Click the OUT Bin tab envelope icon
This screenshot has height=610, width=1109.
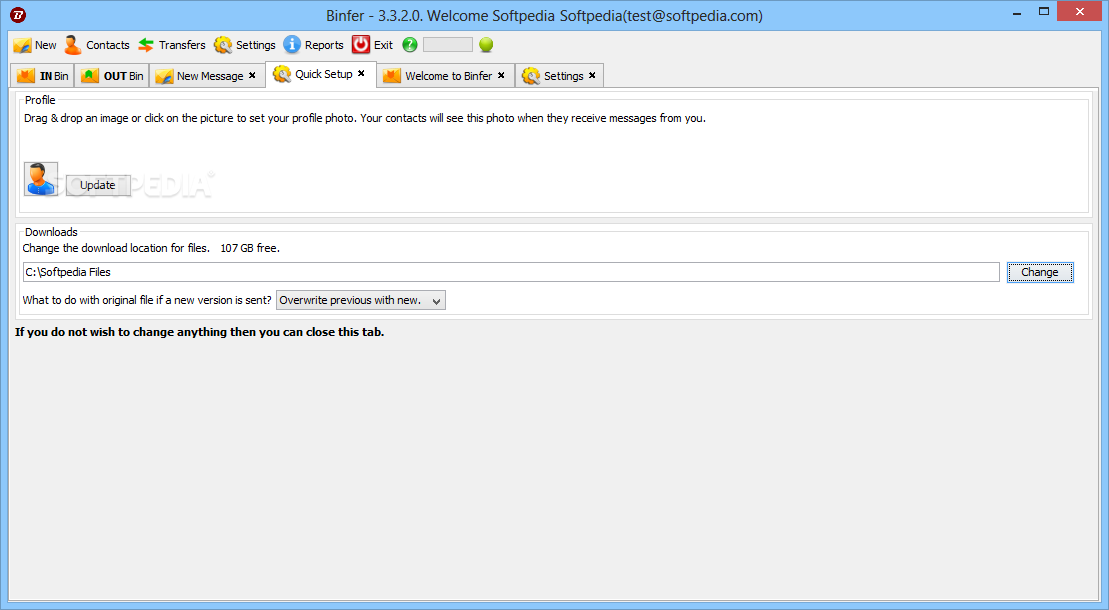[x=90, y=76]
